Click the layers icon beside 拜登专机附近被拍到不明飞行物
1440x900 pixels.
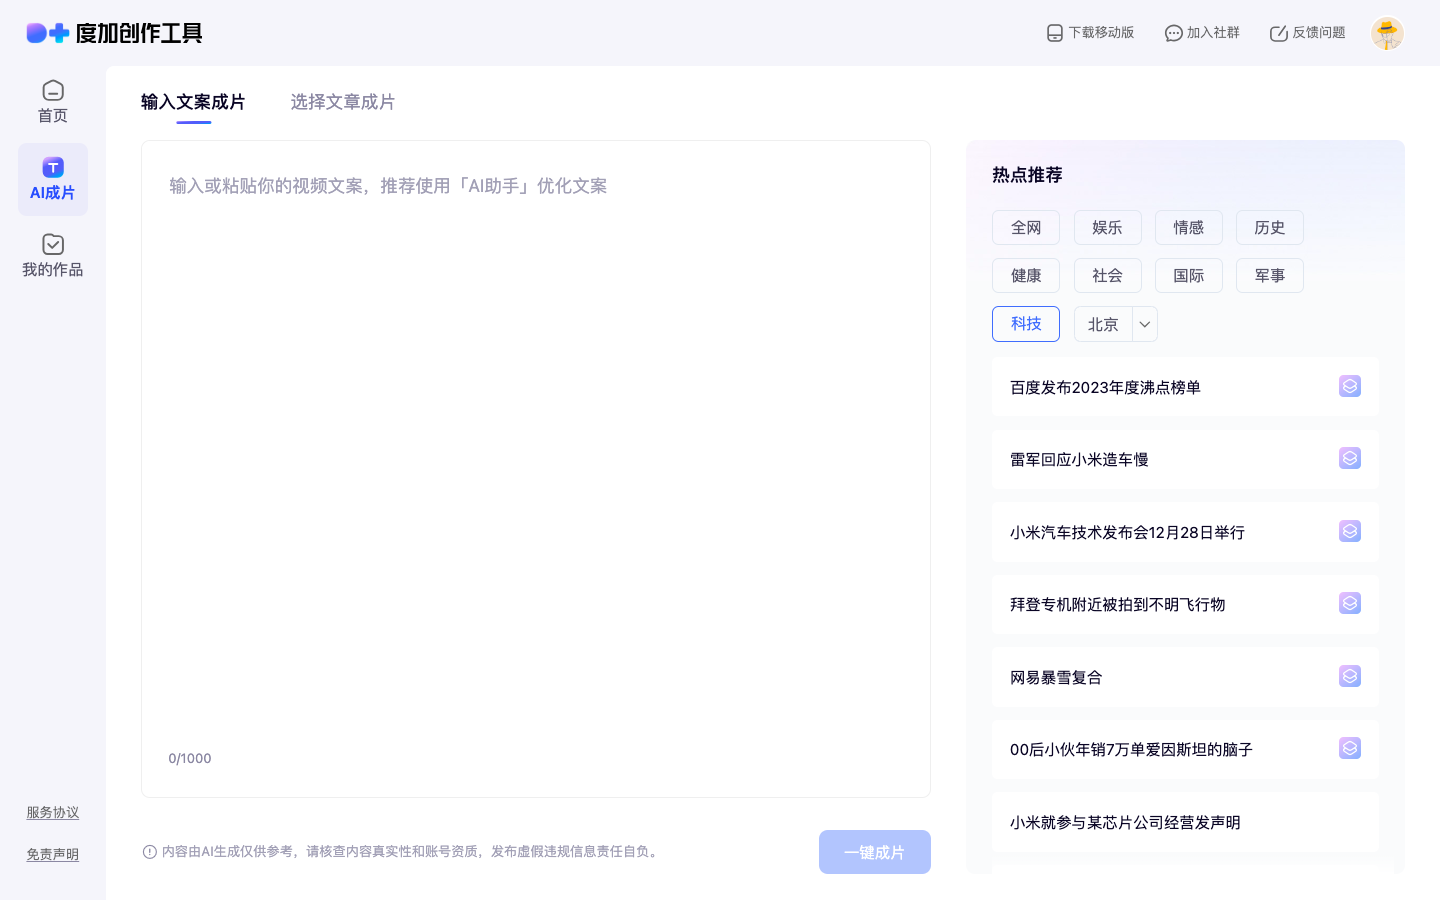(1349, 603)
